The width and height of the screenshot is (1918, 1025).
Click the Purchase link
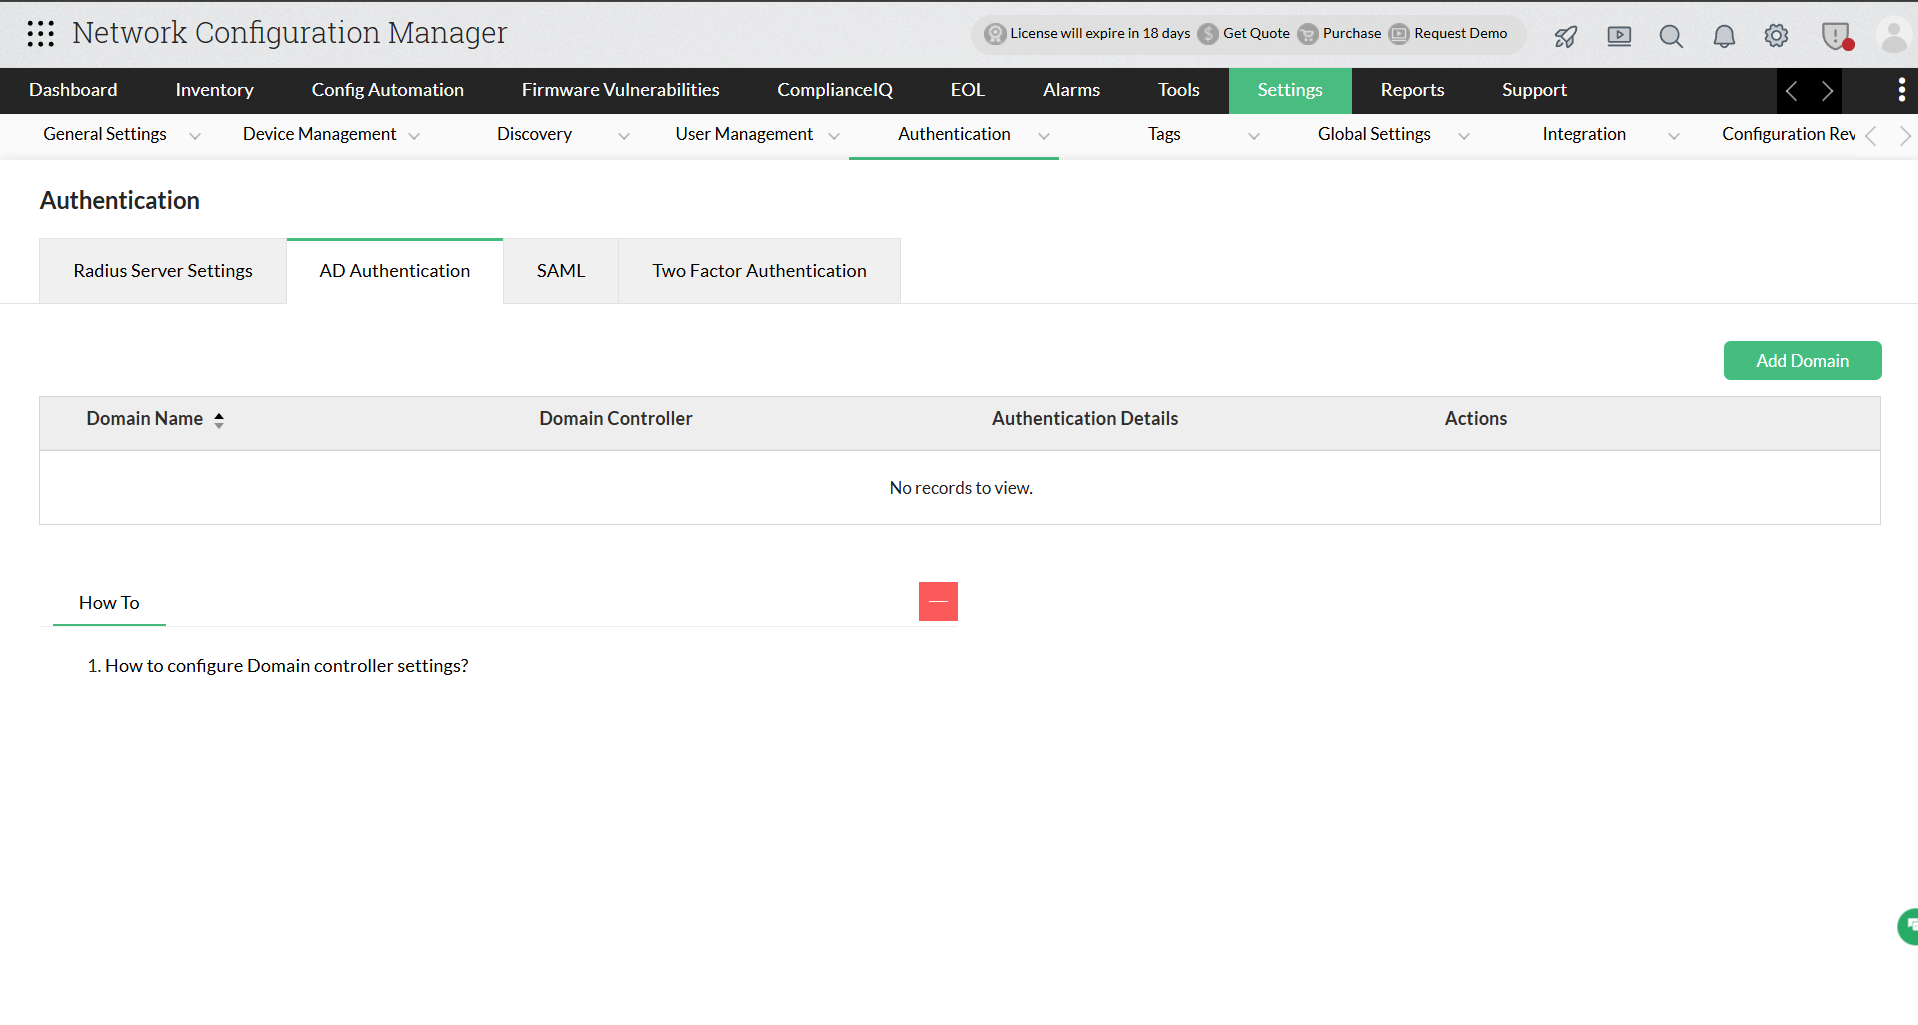(x=1352, y=33)
